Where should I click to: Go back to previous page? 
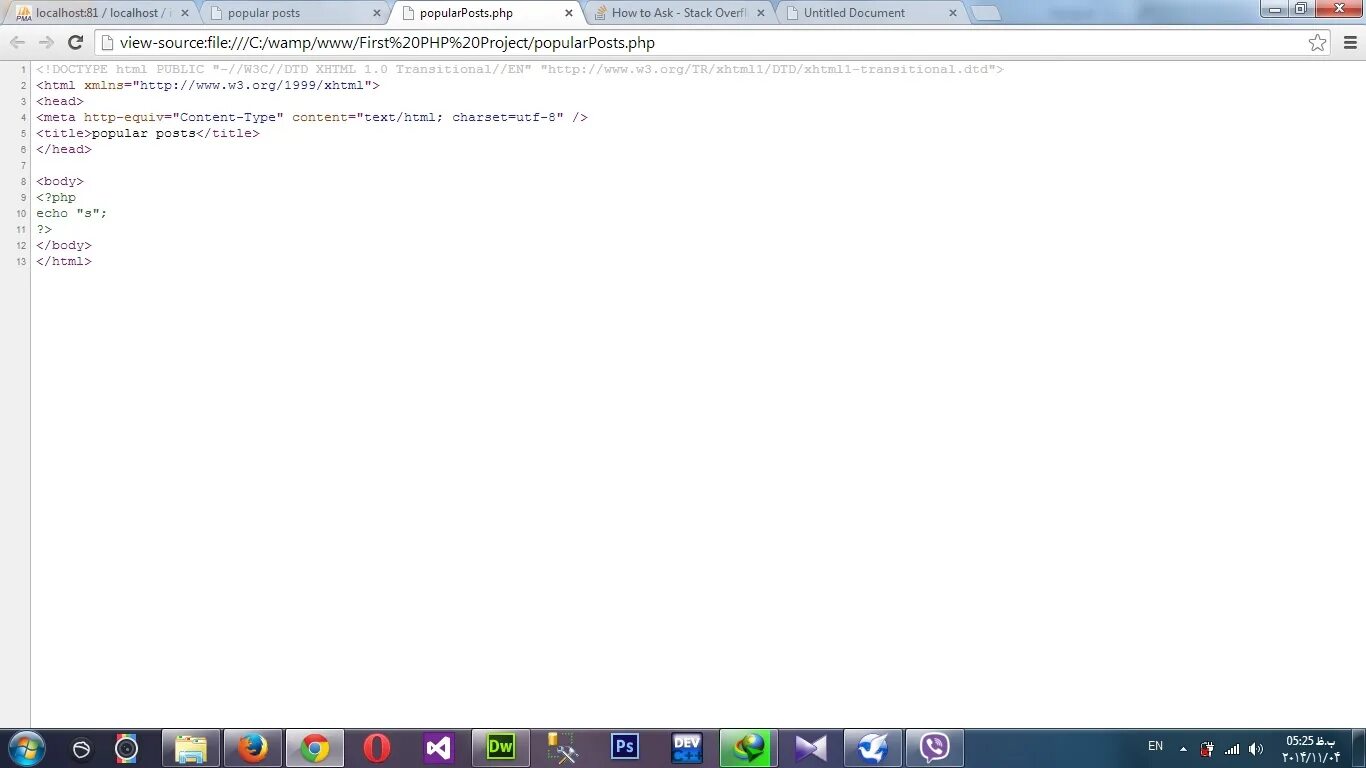coord(17,42)
